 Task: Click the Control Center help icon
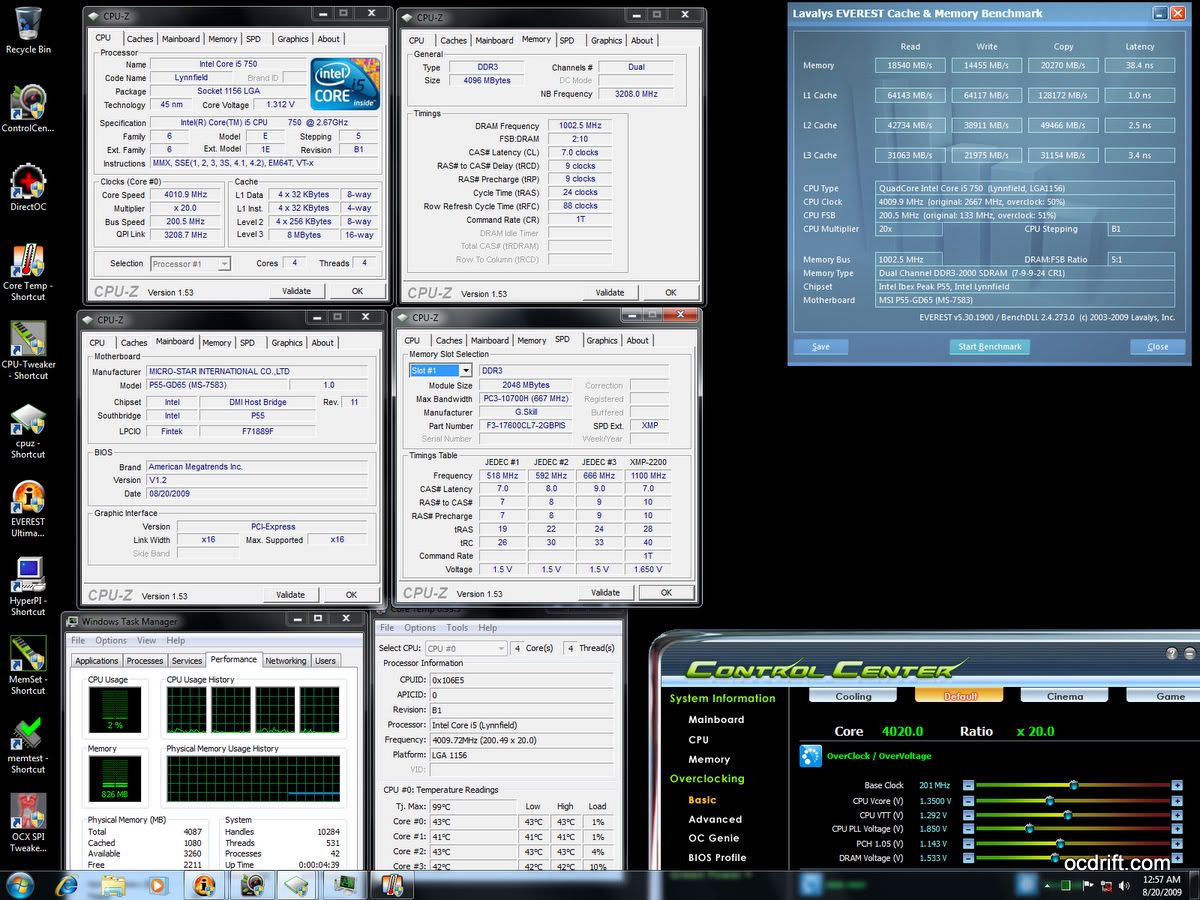click(x=1172, y=653)
